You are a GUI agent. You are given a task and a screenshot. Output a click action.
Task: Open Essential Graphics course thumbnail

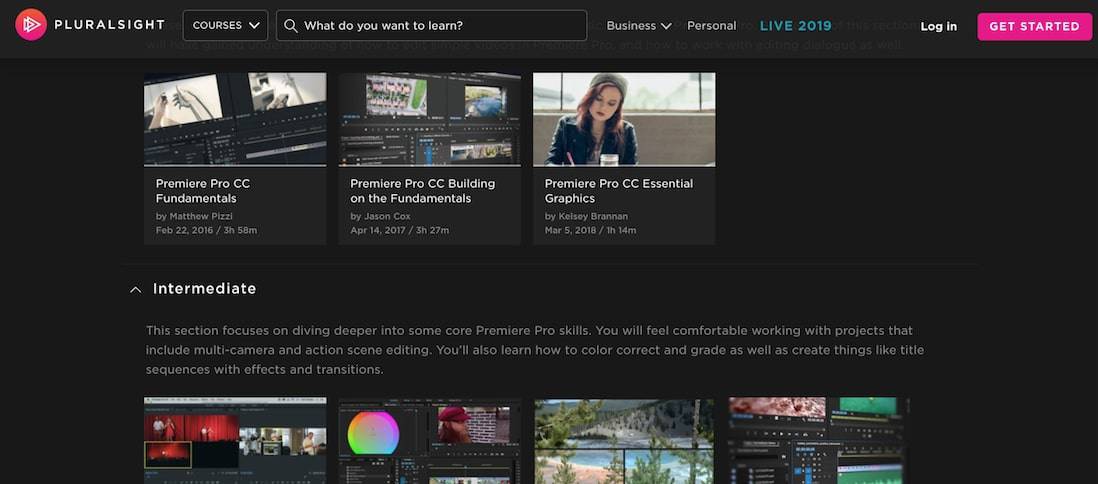point(624,119)
